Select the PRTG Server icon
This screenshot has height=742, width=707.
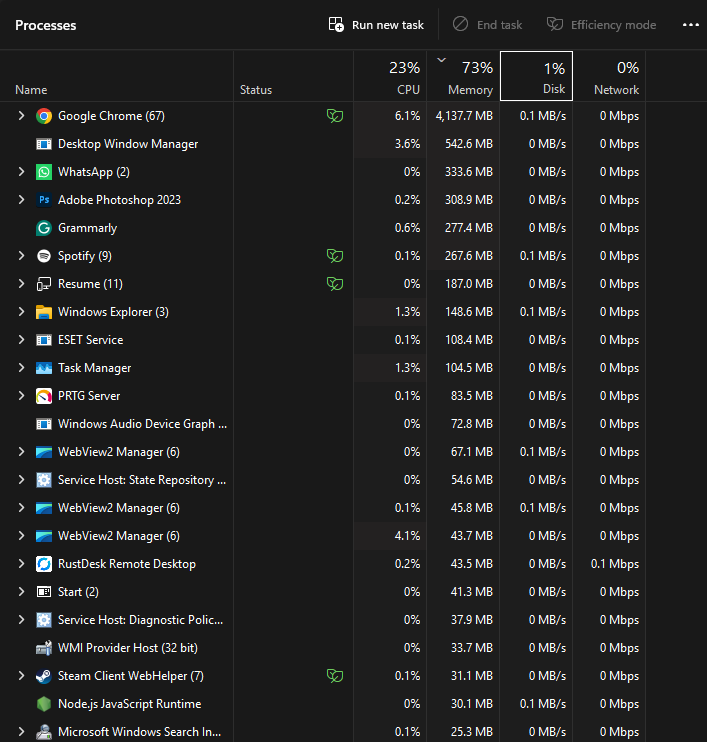(x=44, y=396)
